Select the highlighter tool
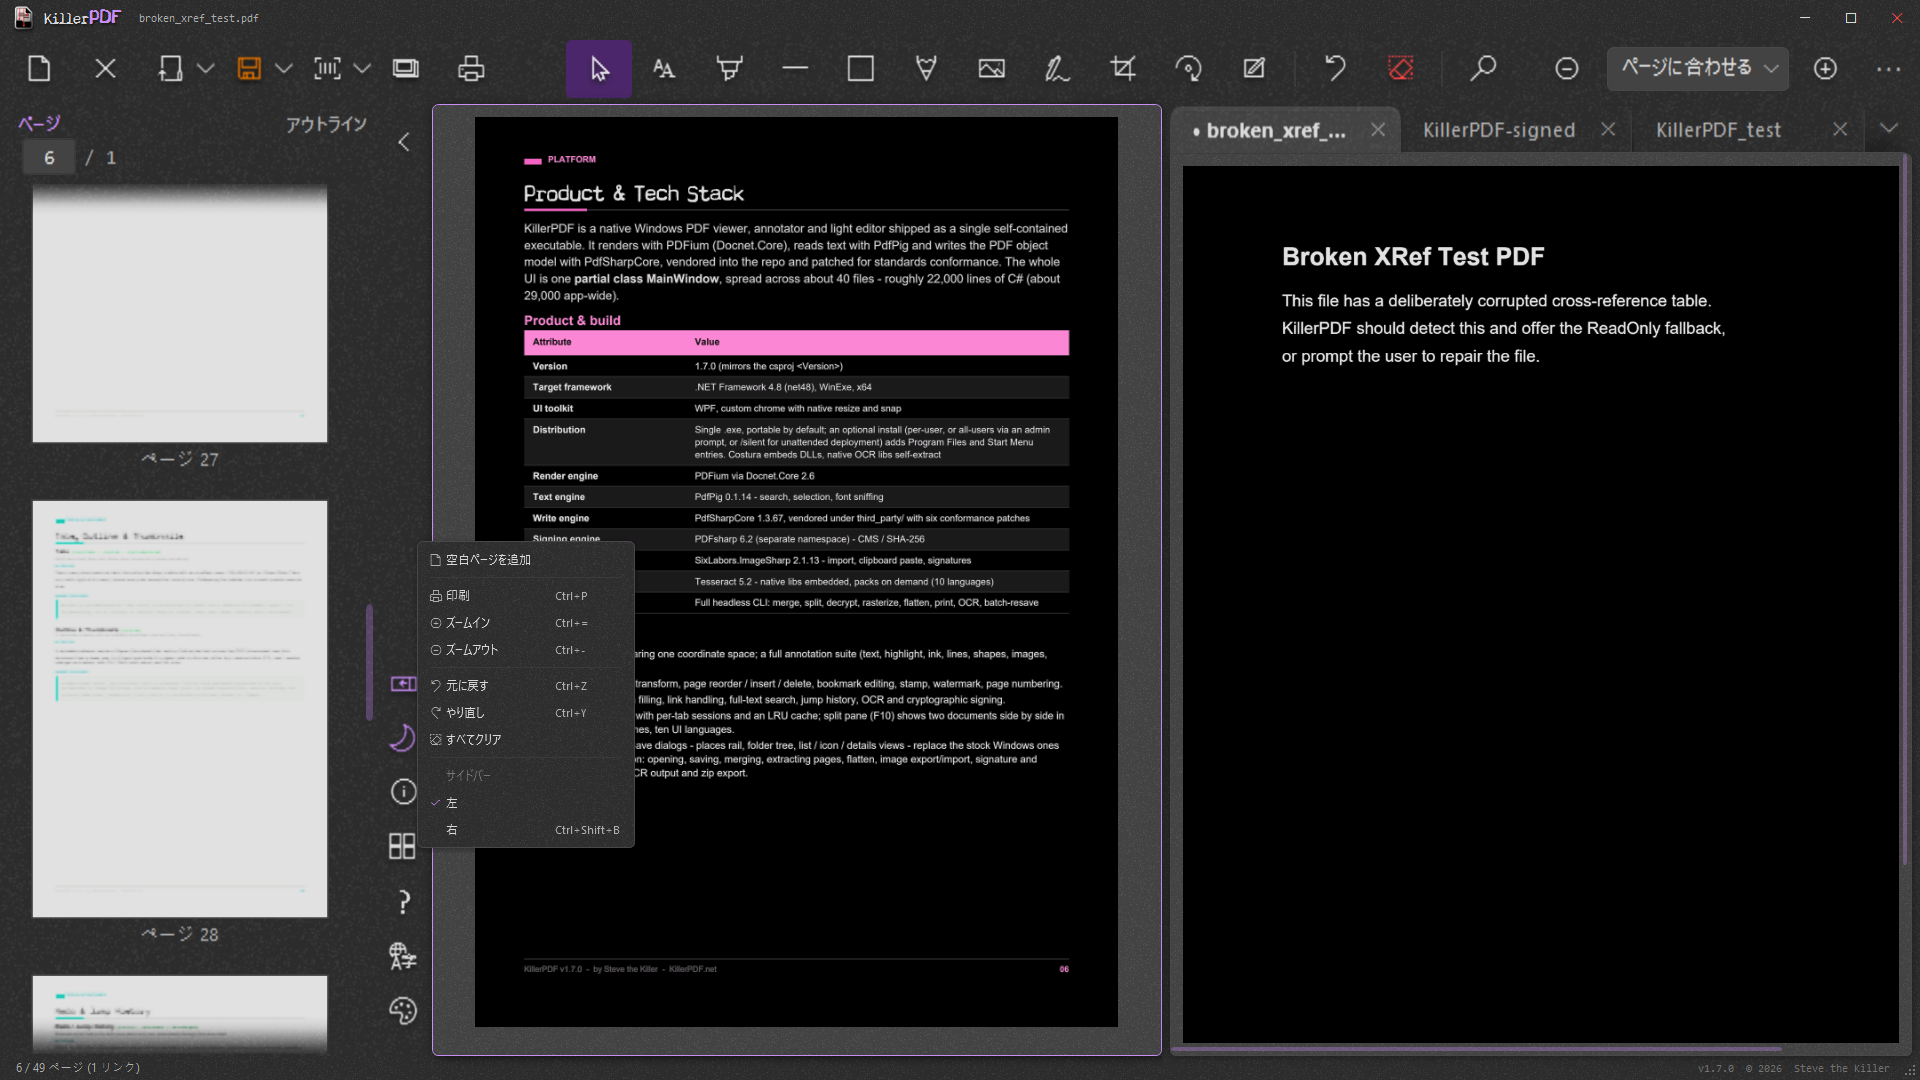Viewport: 1920px width, 1080px height. pyautogui.click(x=730, y=69)
